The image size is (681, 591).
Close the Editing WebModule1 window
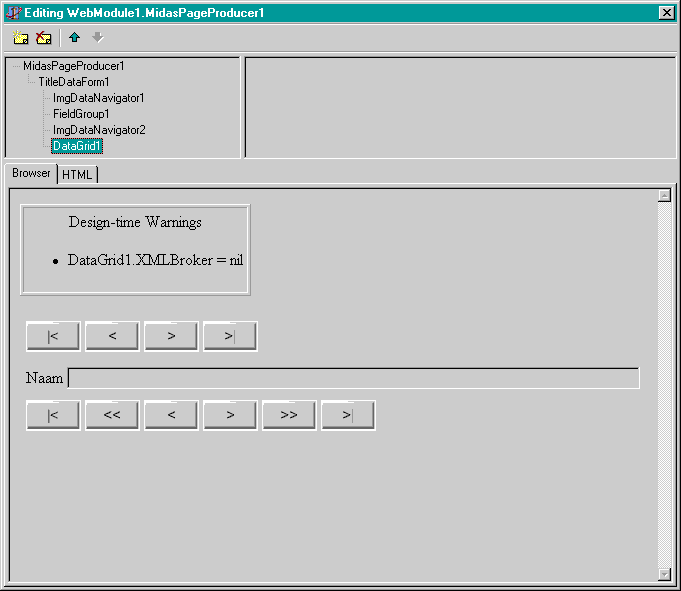coord(666,13)
